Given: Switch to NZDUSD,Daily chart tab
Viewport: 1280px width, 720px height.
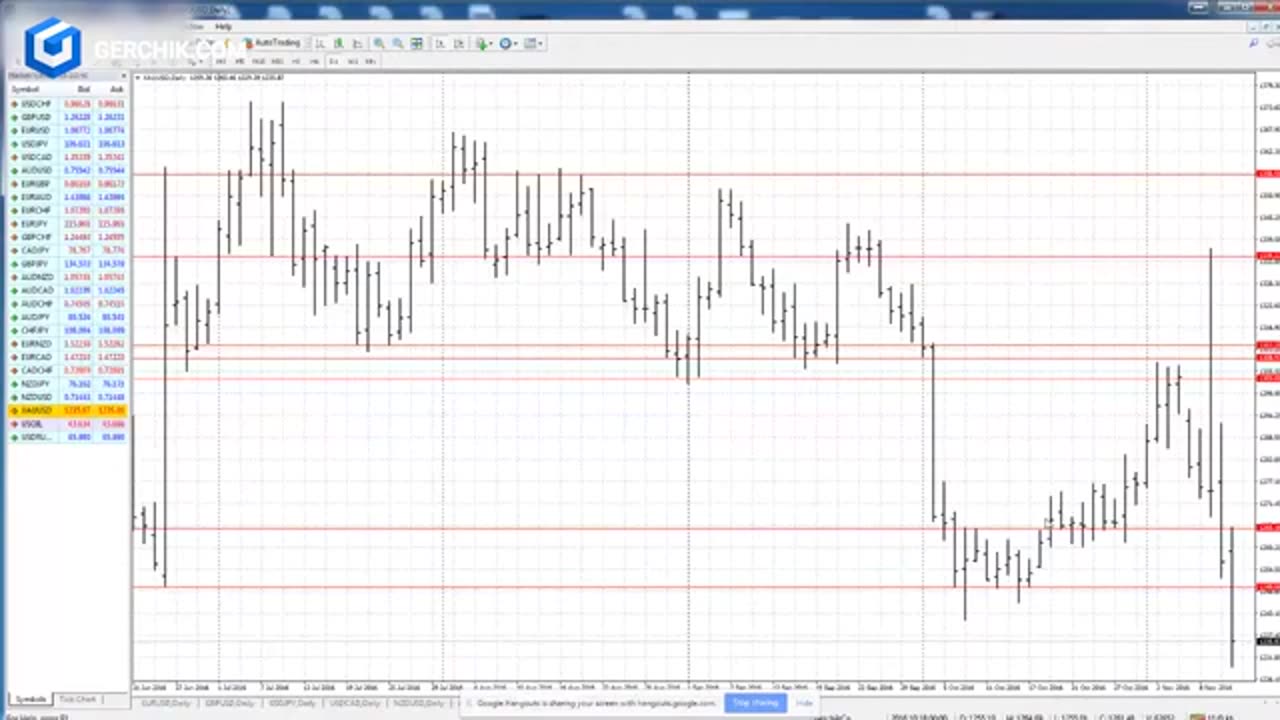Looking at the screenshot, I should [x=418, y=703].
